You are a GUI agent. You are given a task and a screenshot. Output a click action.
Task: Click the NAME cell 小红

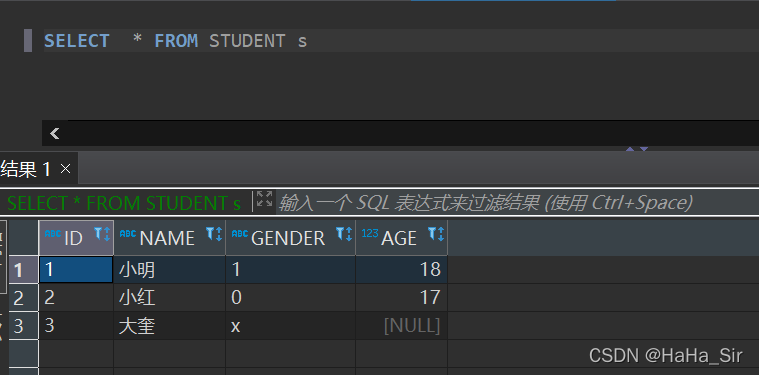point(169,298)
